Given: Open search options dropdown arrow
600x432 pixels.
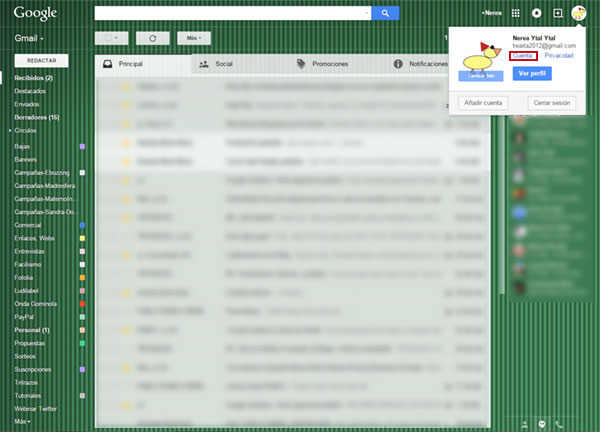Looking at the screenshot, I should tap(367, 13).
